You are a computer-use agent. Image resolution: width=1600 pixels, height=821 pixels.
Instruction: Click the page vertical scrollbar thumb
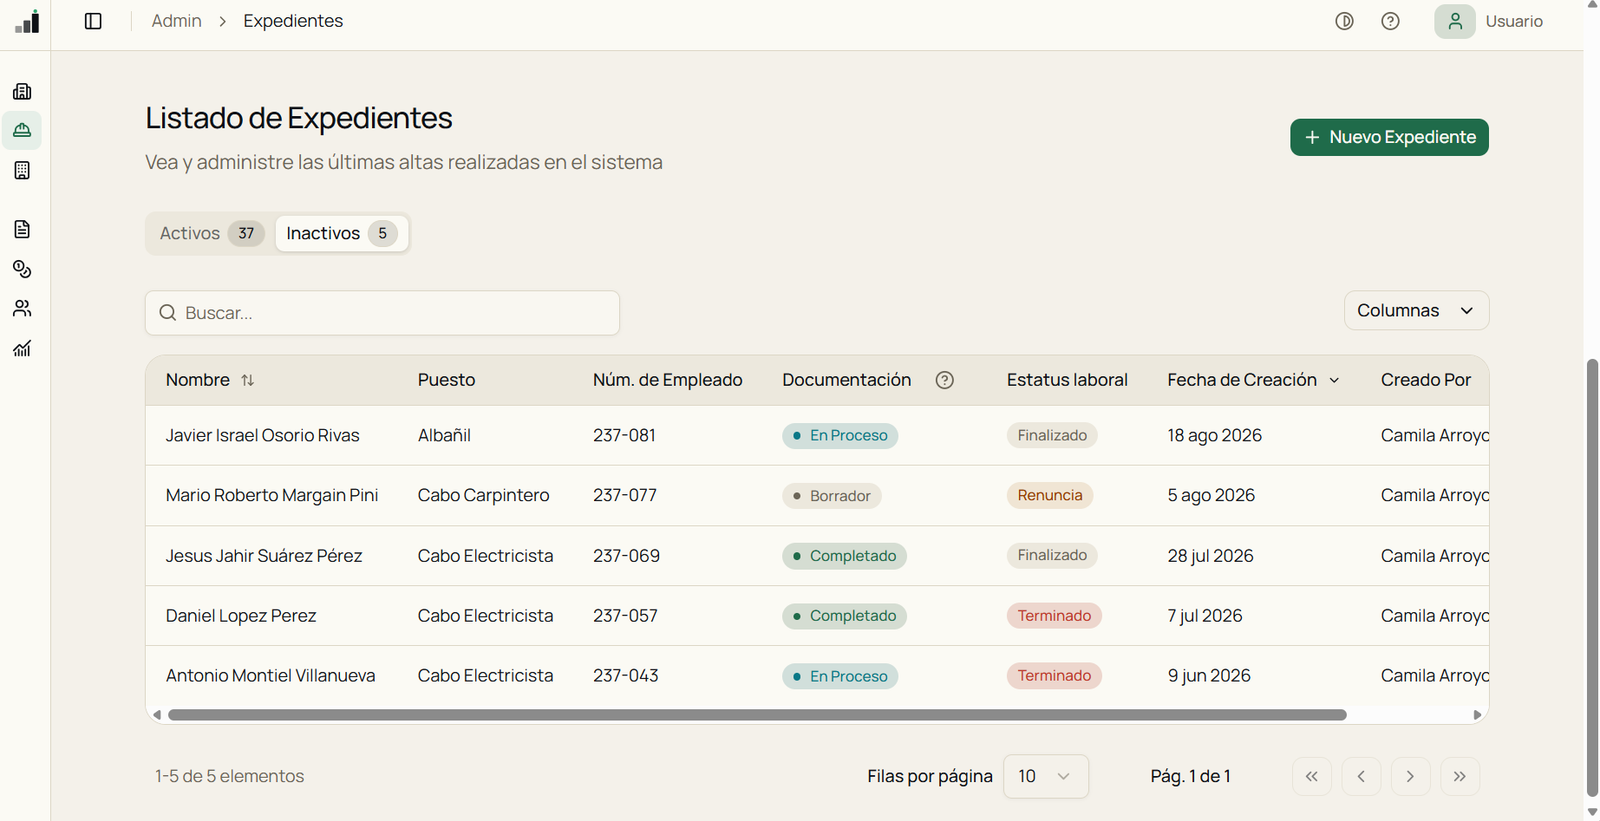coord(1592,578)
